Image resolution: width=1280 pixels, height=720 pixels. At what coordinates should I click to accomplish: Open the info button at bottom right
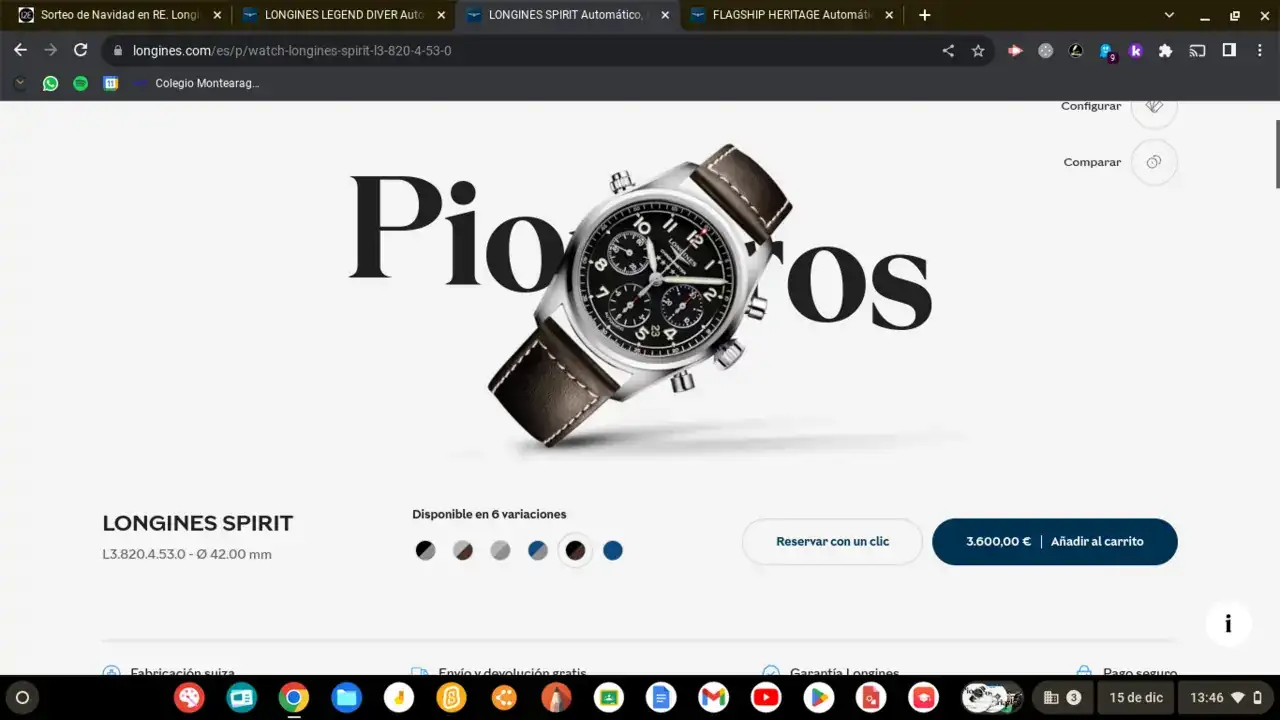tap(1227, 625)
